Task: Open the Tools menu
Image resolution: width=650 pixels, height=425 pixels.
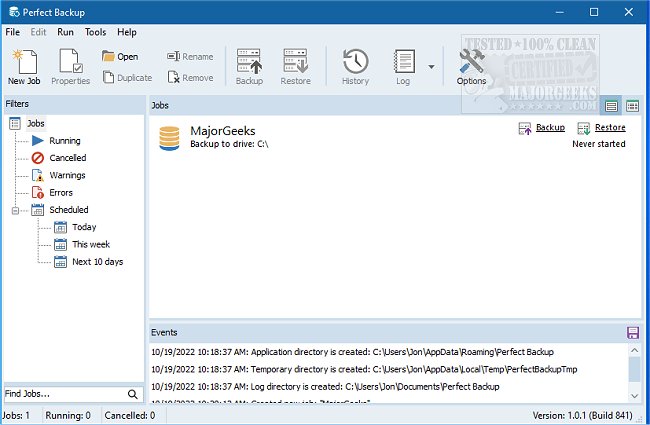Action: pos(95,32)
